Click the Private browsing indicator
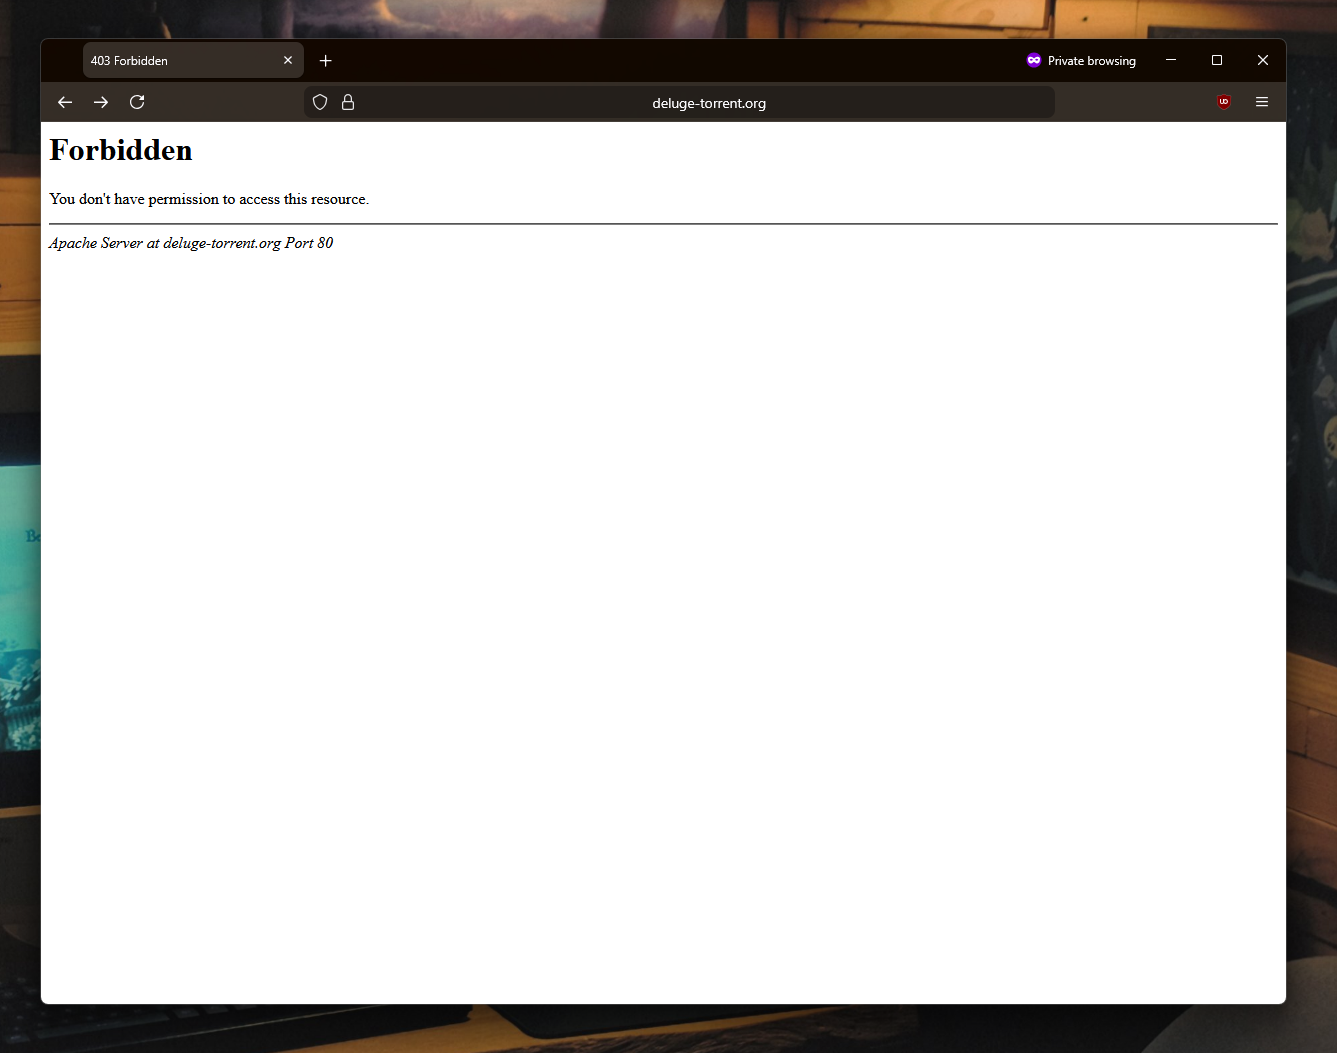Image resolution: width=1337 pixels, height=1053 pixels. coord(1081,61)
